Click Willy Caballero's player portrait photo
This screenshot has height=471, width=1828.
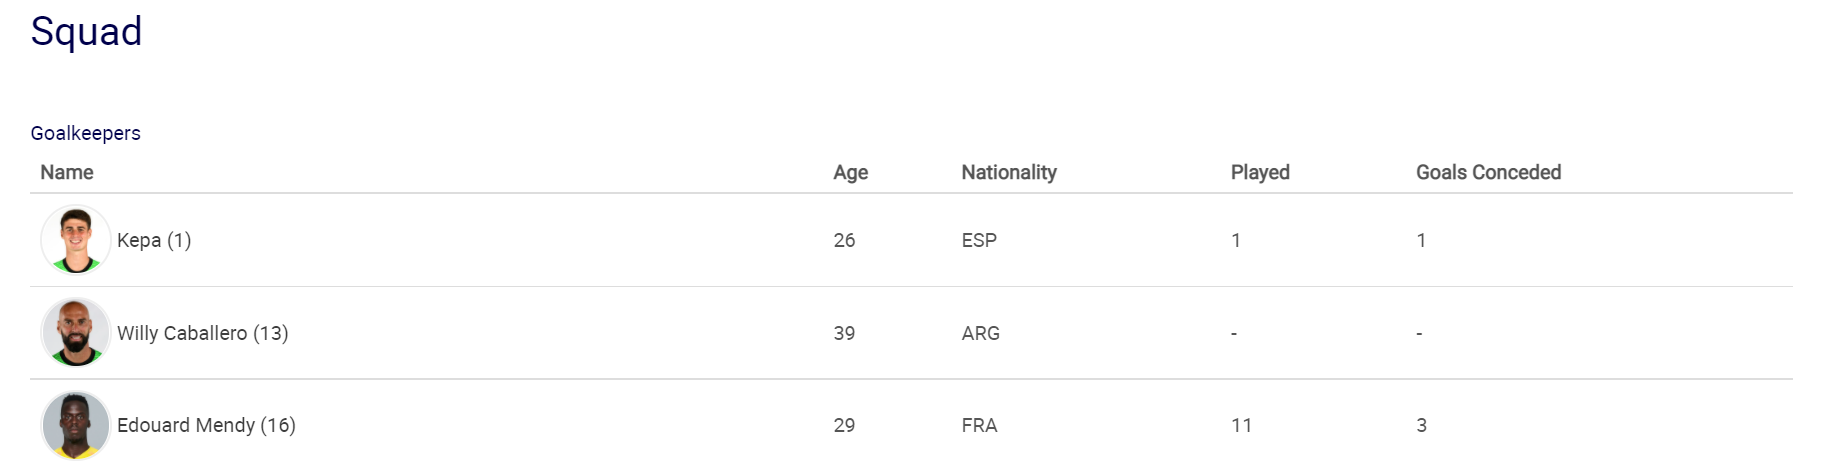76,333
